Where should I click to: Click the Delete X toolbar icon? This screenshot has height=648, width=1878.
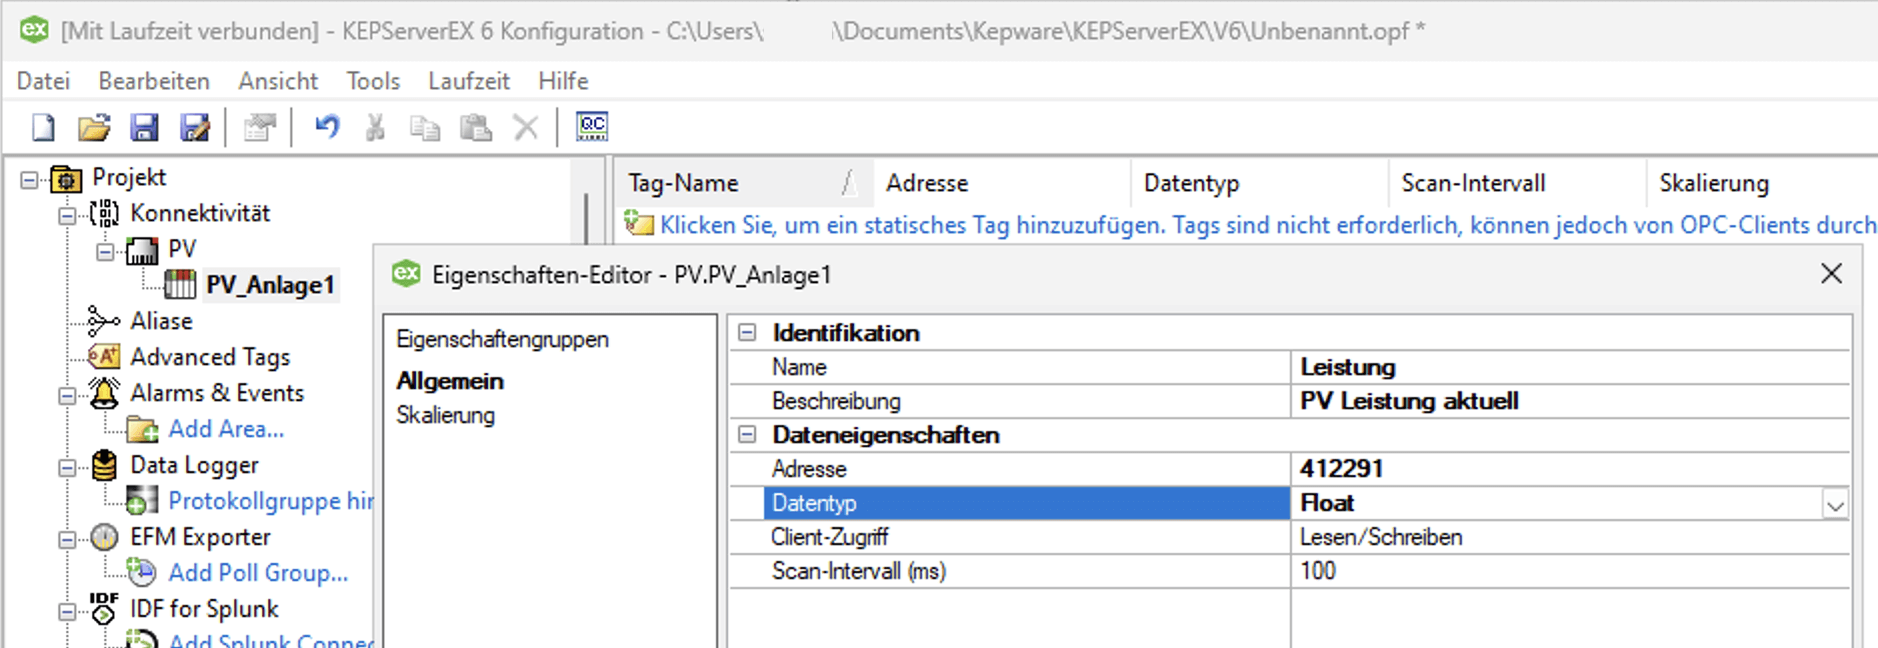point(526,127)
